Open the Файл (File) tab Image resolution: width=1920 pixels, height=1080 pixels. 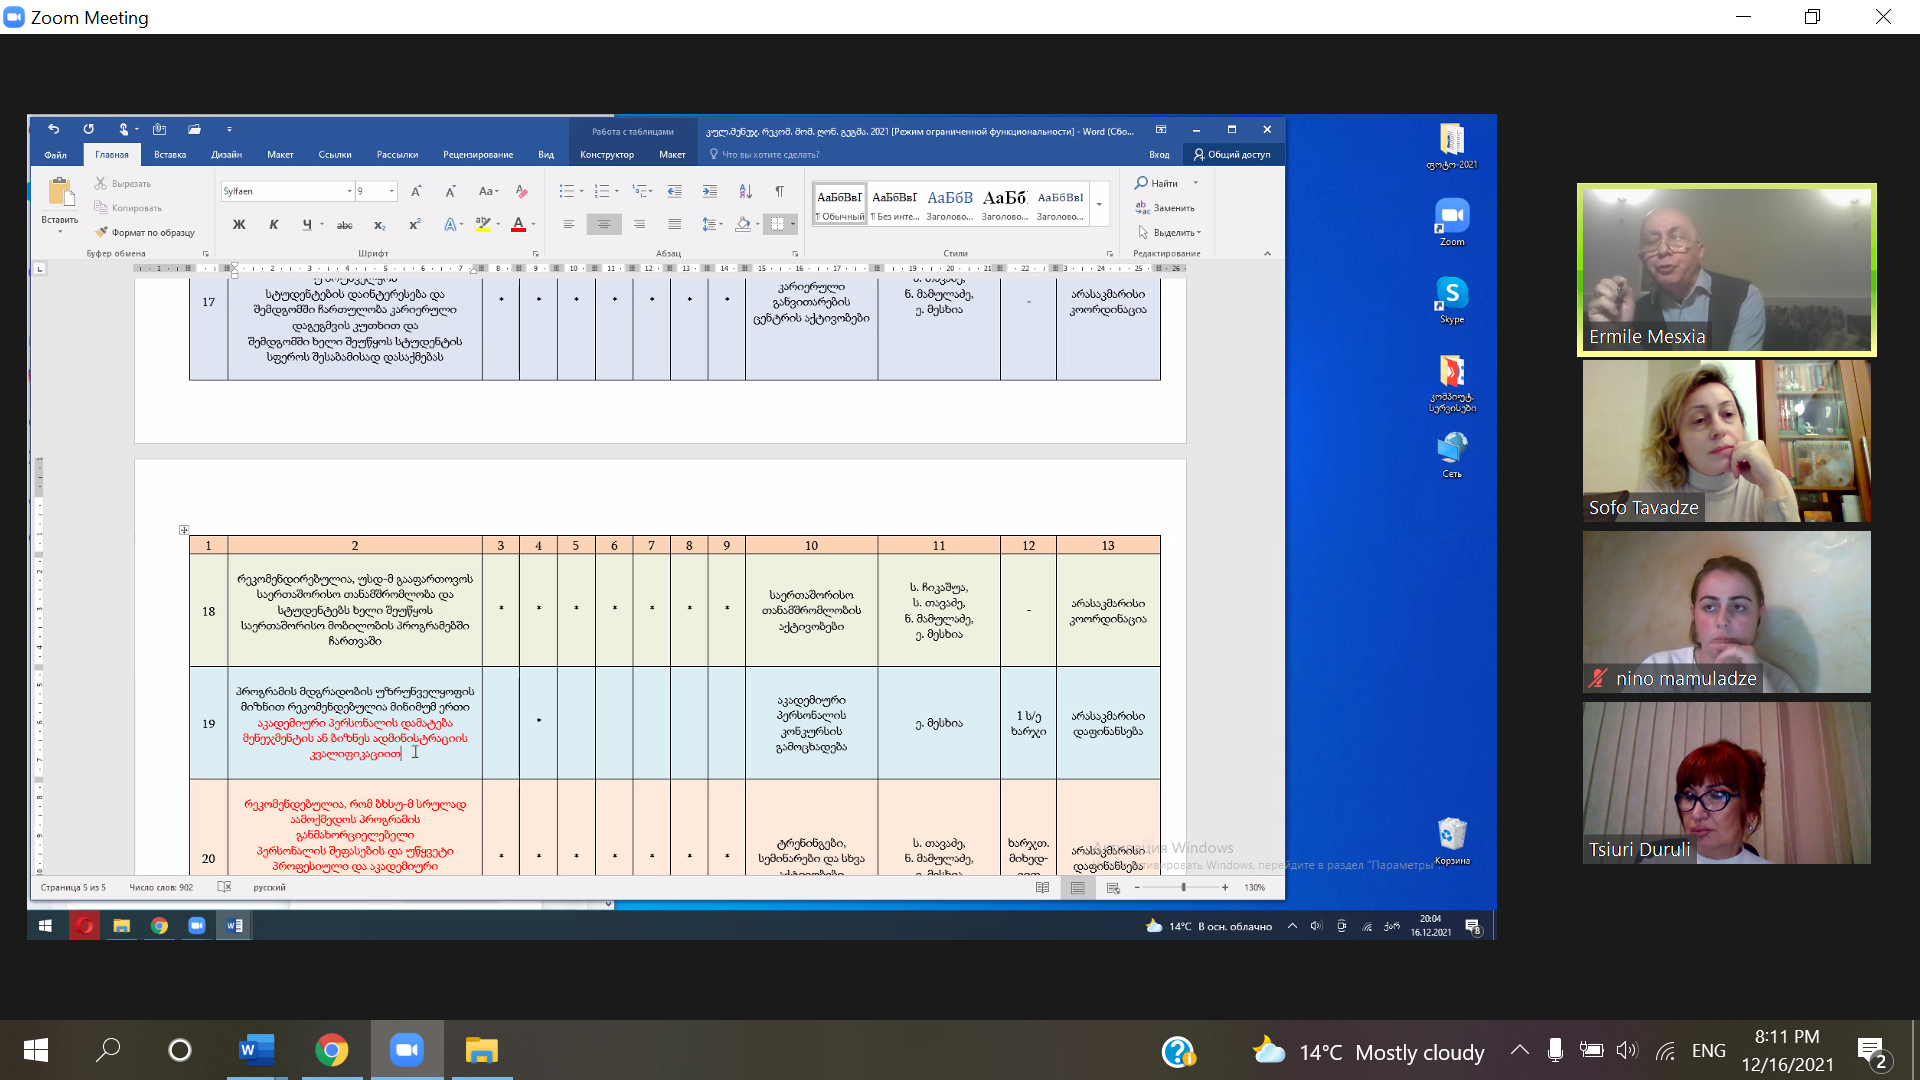[56, 155]
